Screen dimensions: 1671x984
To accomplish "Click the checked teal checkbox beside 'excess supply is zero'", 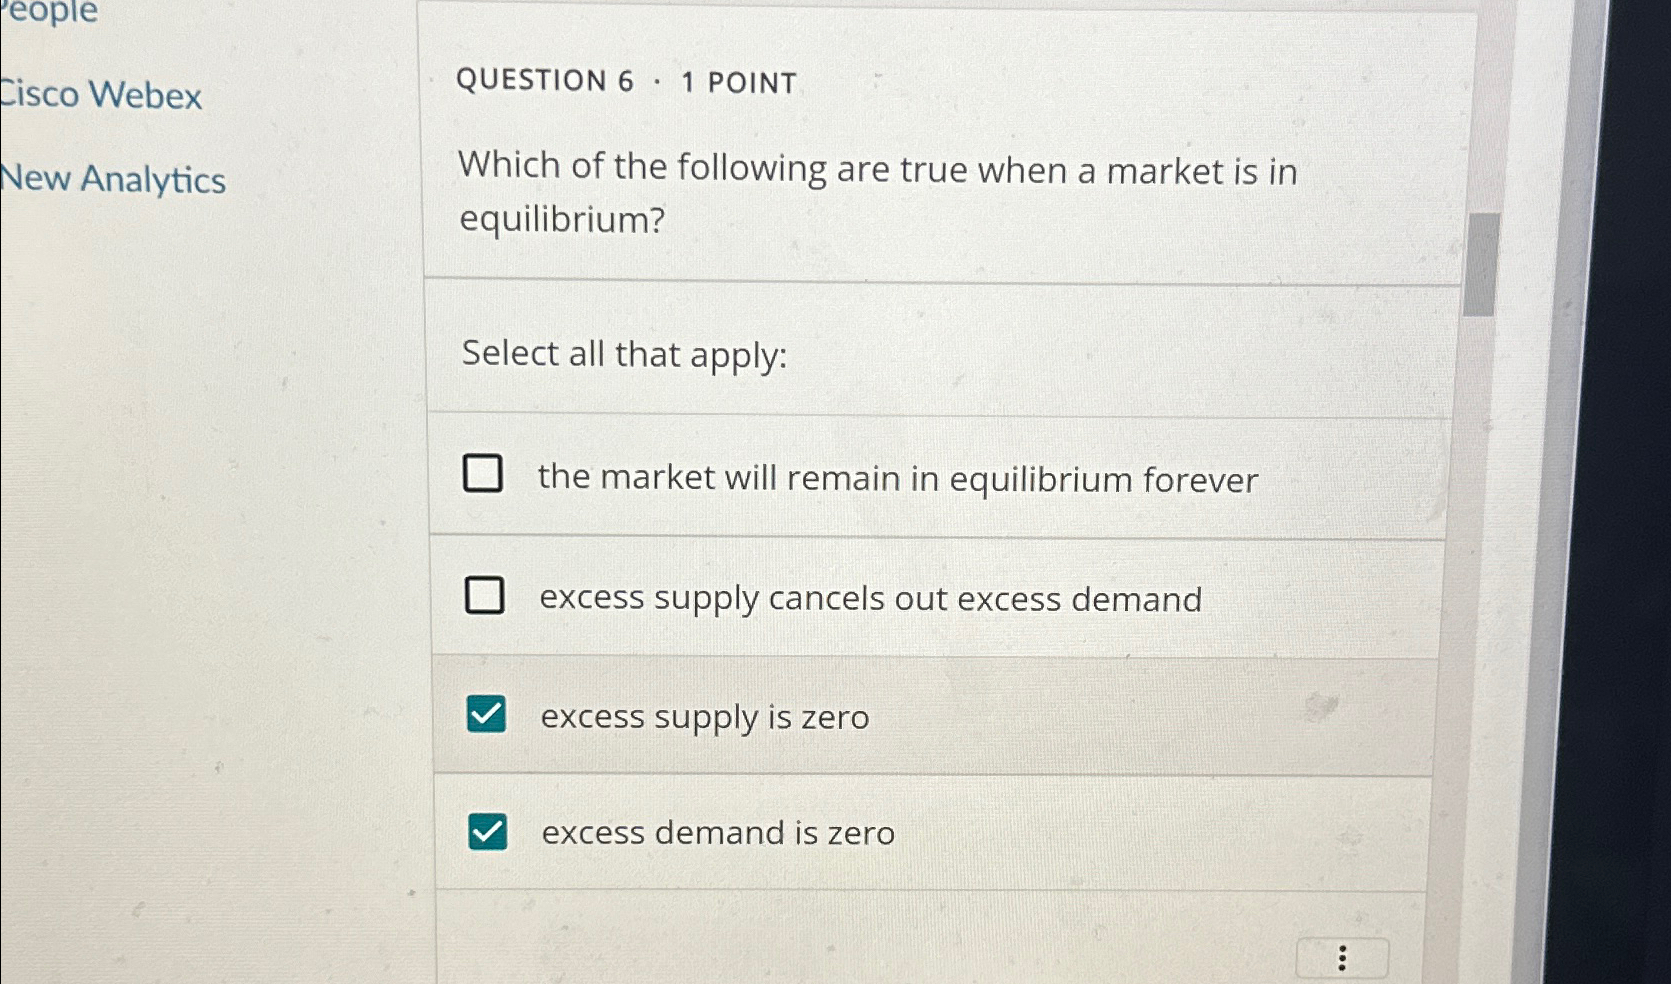I will [x=486, y=714].
